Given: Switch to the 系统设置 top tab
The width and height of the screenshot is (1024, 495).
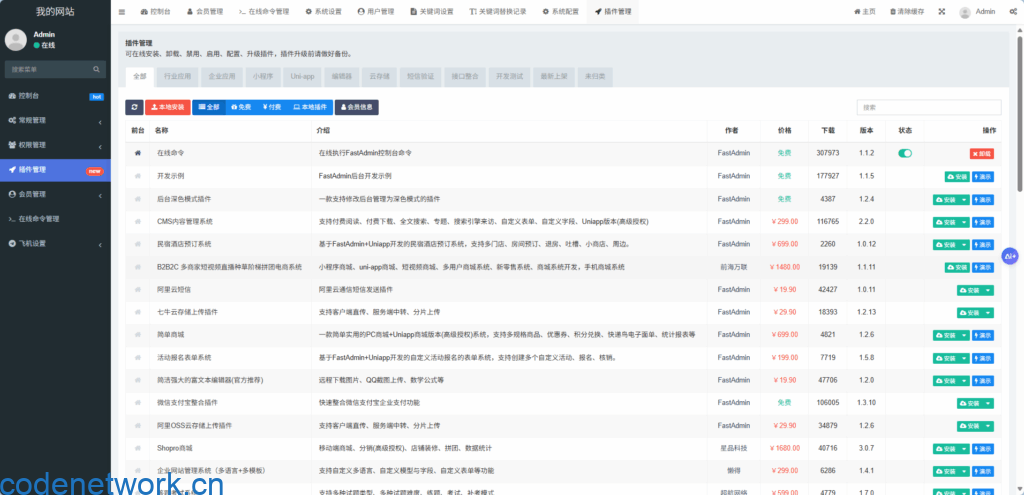Looking at the screenshot, I should 324,12.
